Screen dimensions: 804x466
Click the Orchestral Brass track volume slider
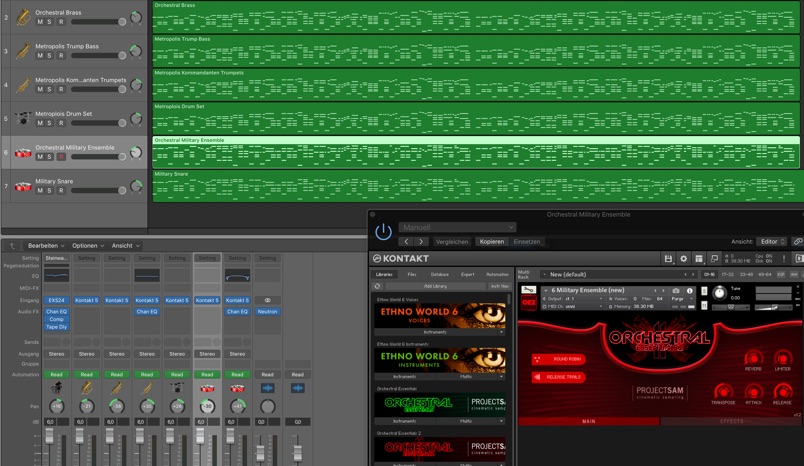click(99, 22)
